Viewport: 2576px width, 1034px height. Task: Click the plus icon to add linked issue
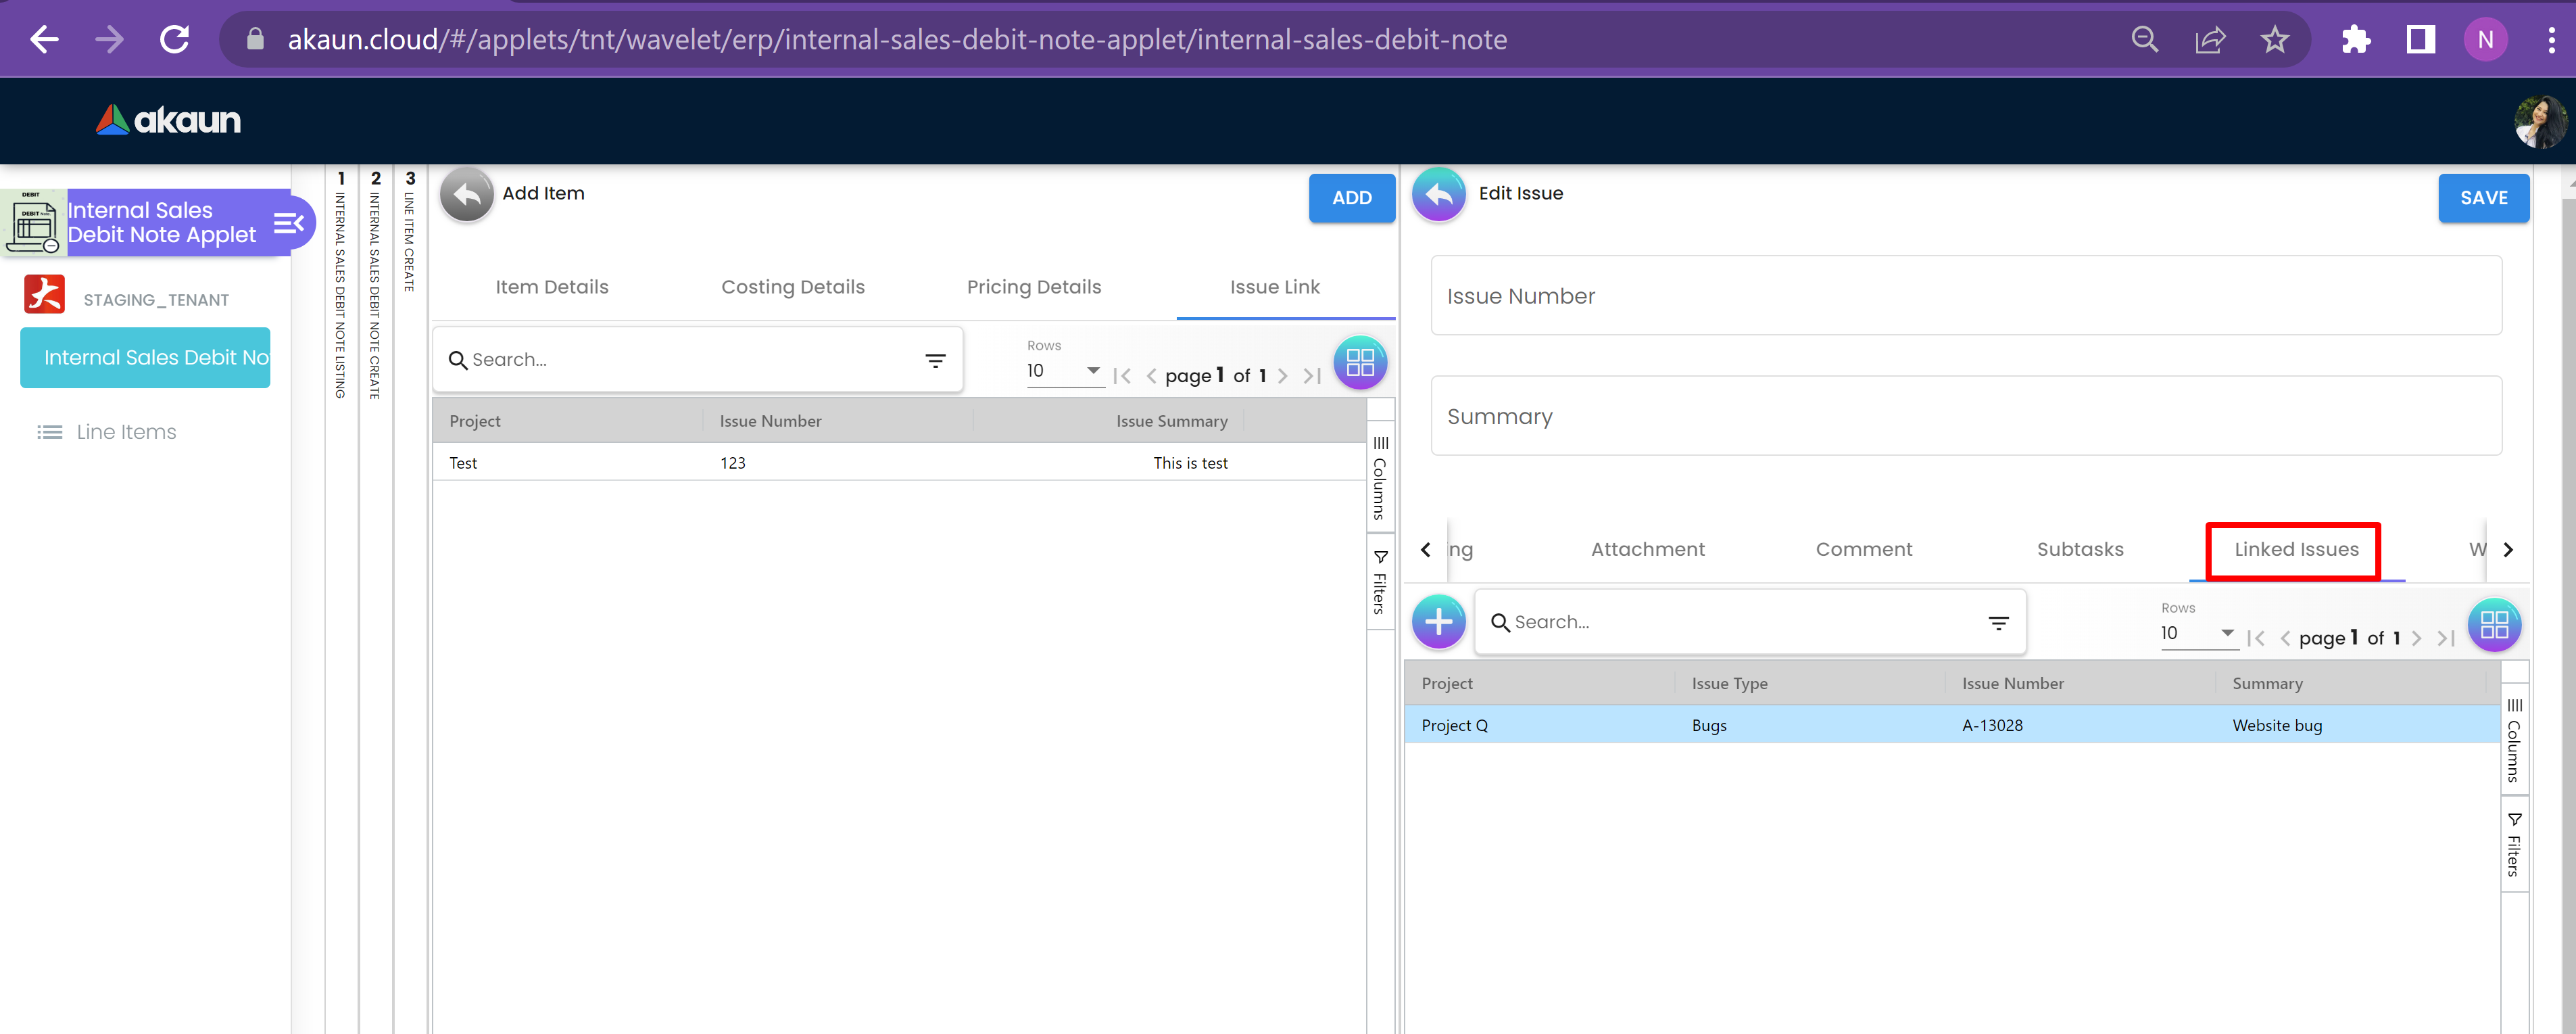coord(1438,622)
